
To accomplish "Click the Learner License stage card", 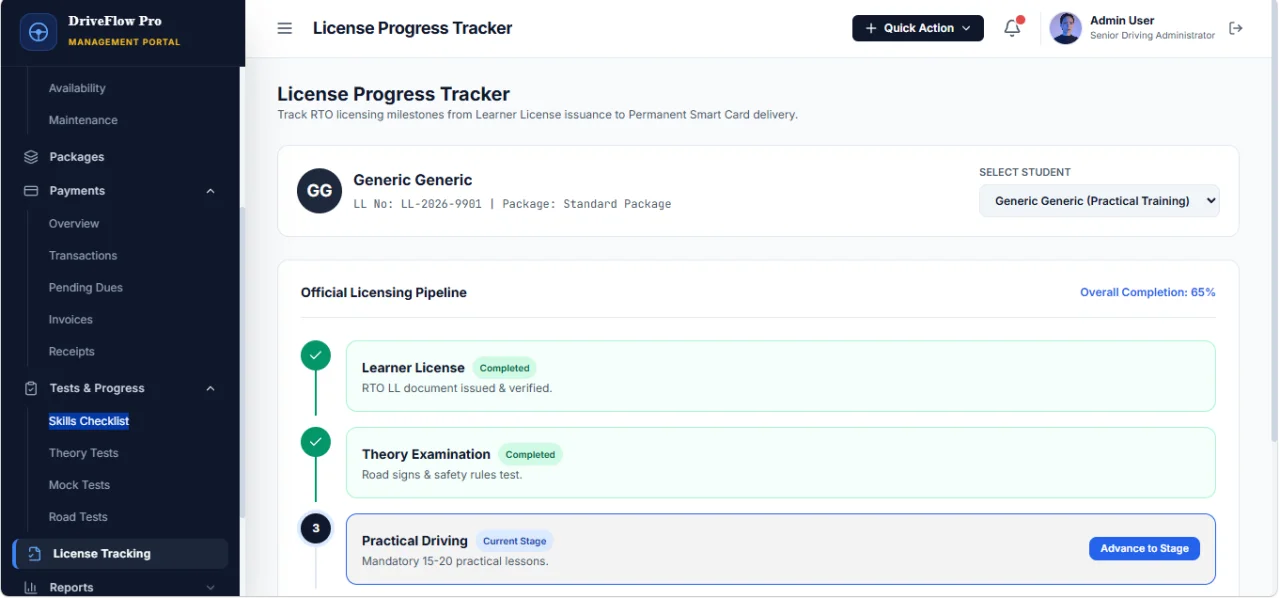I will [781, 376].
